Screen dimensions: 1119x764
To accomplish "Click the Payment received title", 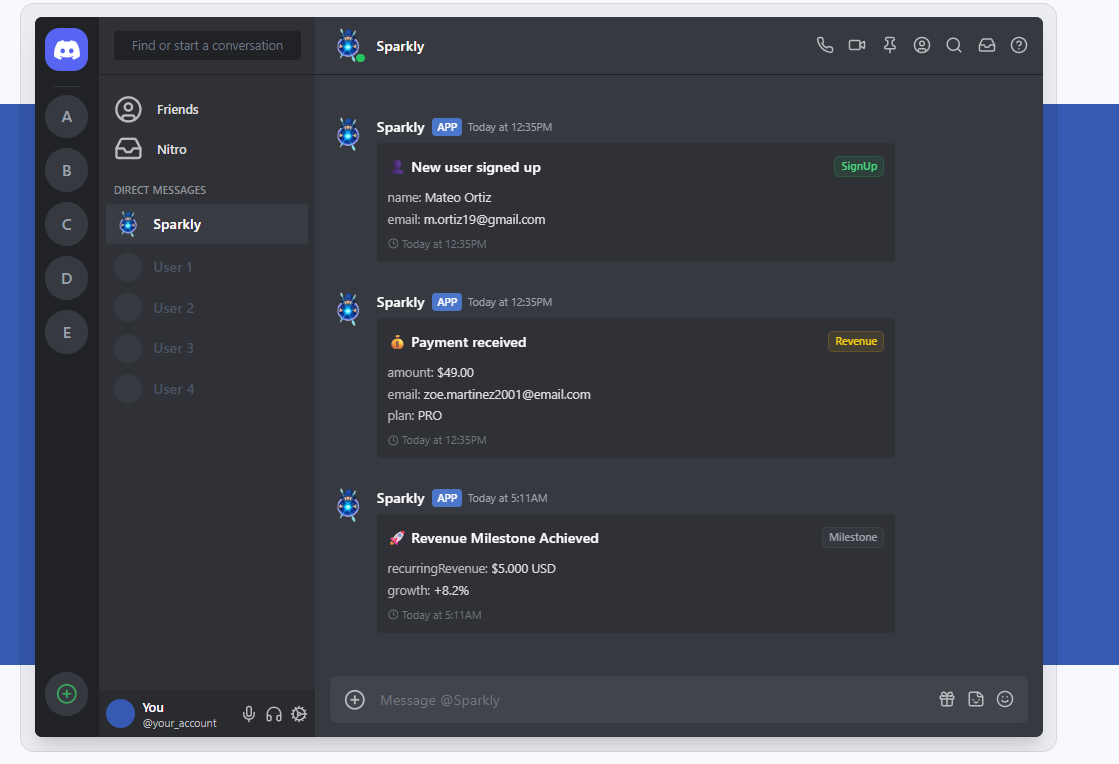I will 468,342.
